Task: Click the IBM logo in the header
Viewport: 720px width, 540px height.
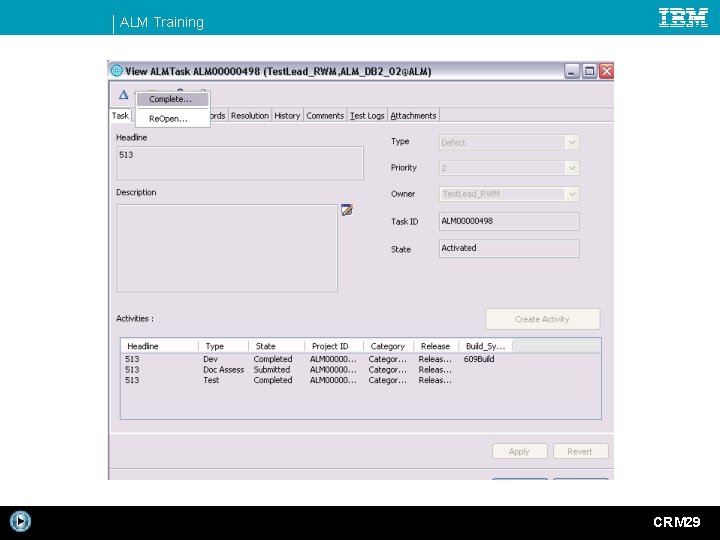Action: point(683,17)
